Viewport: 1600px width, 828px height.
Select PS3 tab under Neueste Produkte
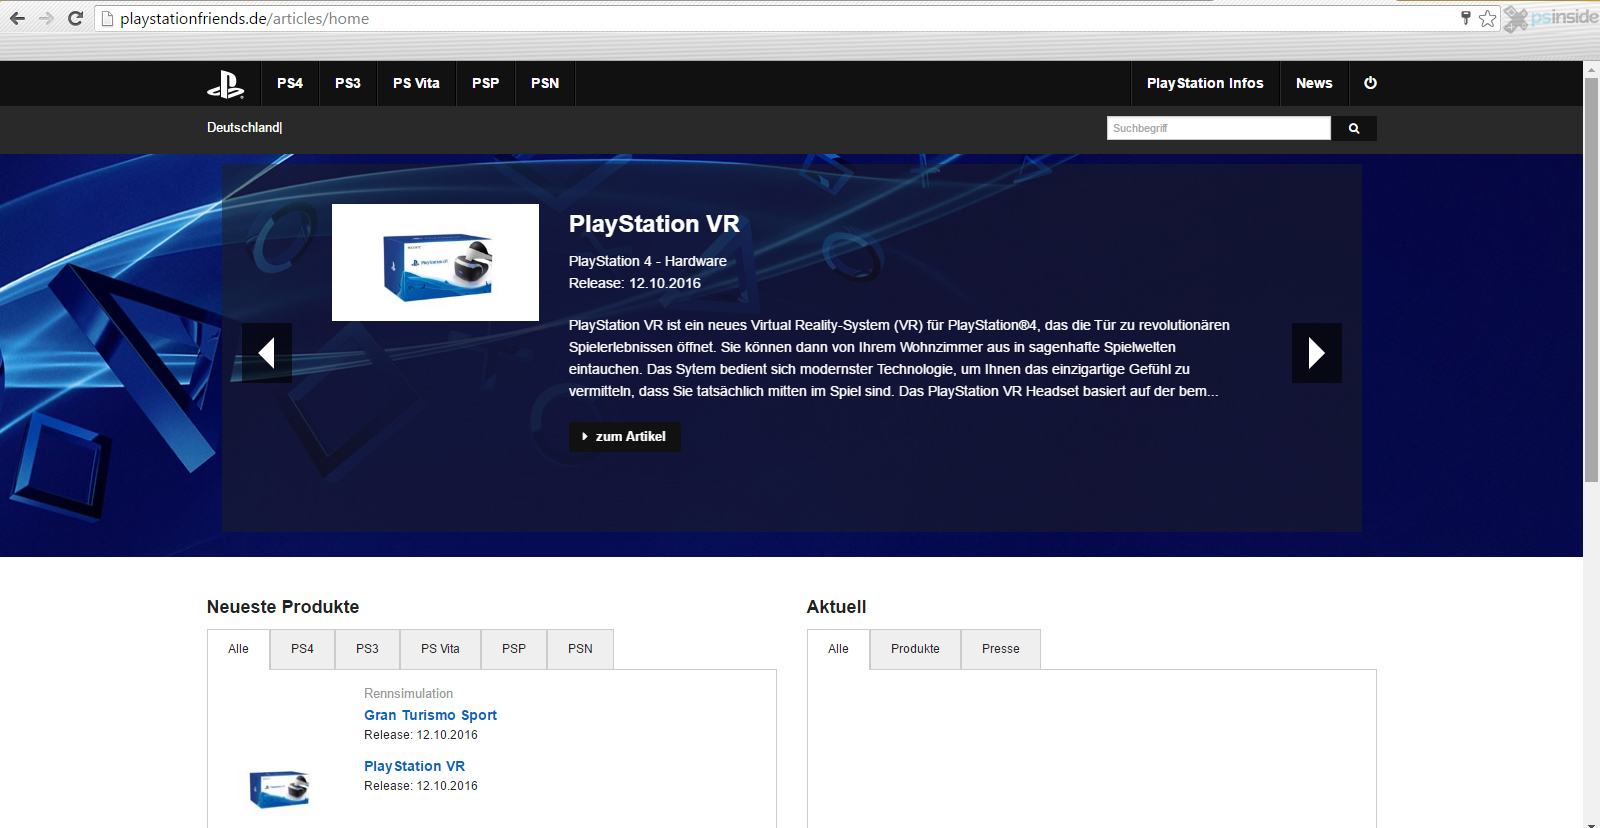pos(367,649)
